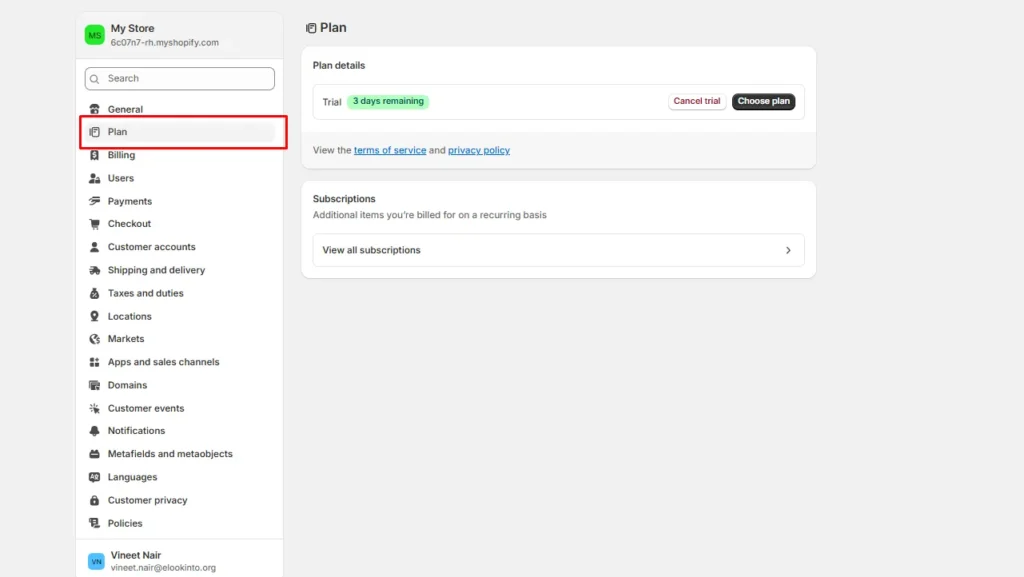Open the Billing settings section

[122, 155]
